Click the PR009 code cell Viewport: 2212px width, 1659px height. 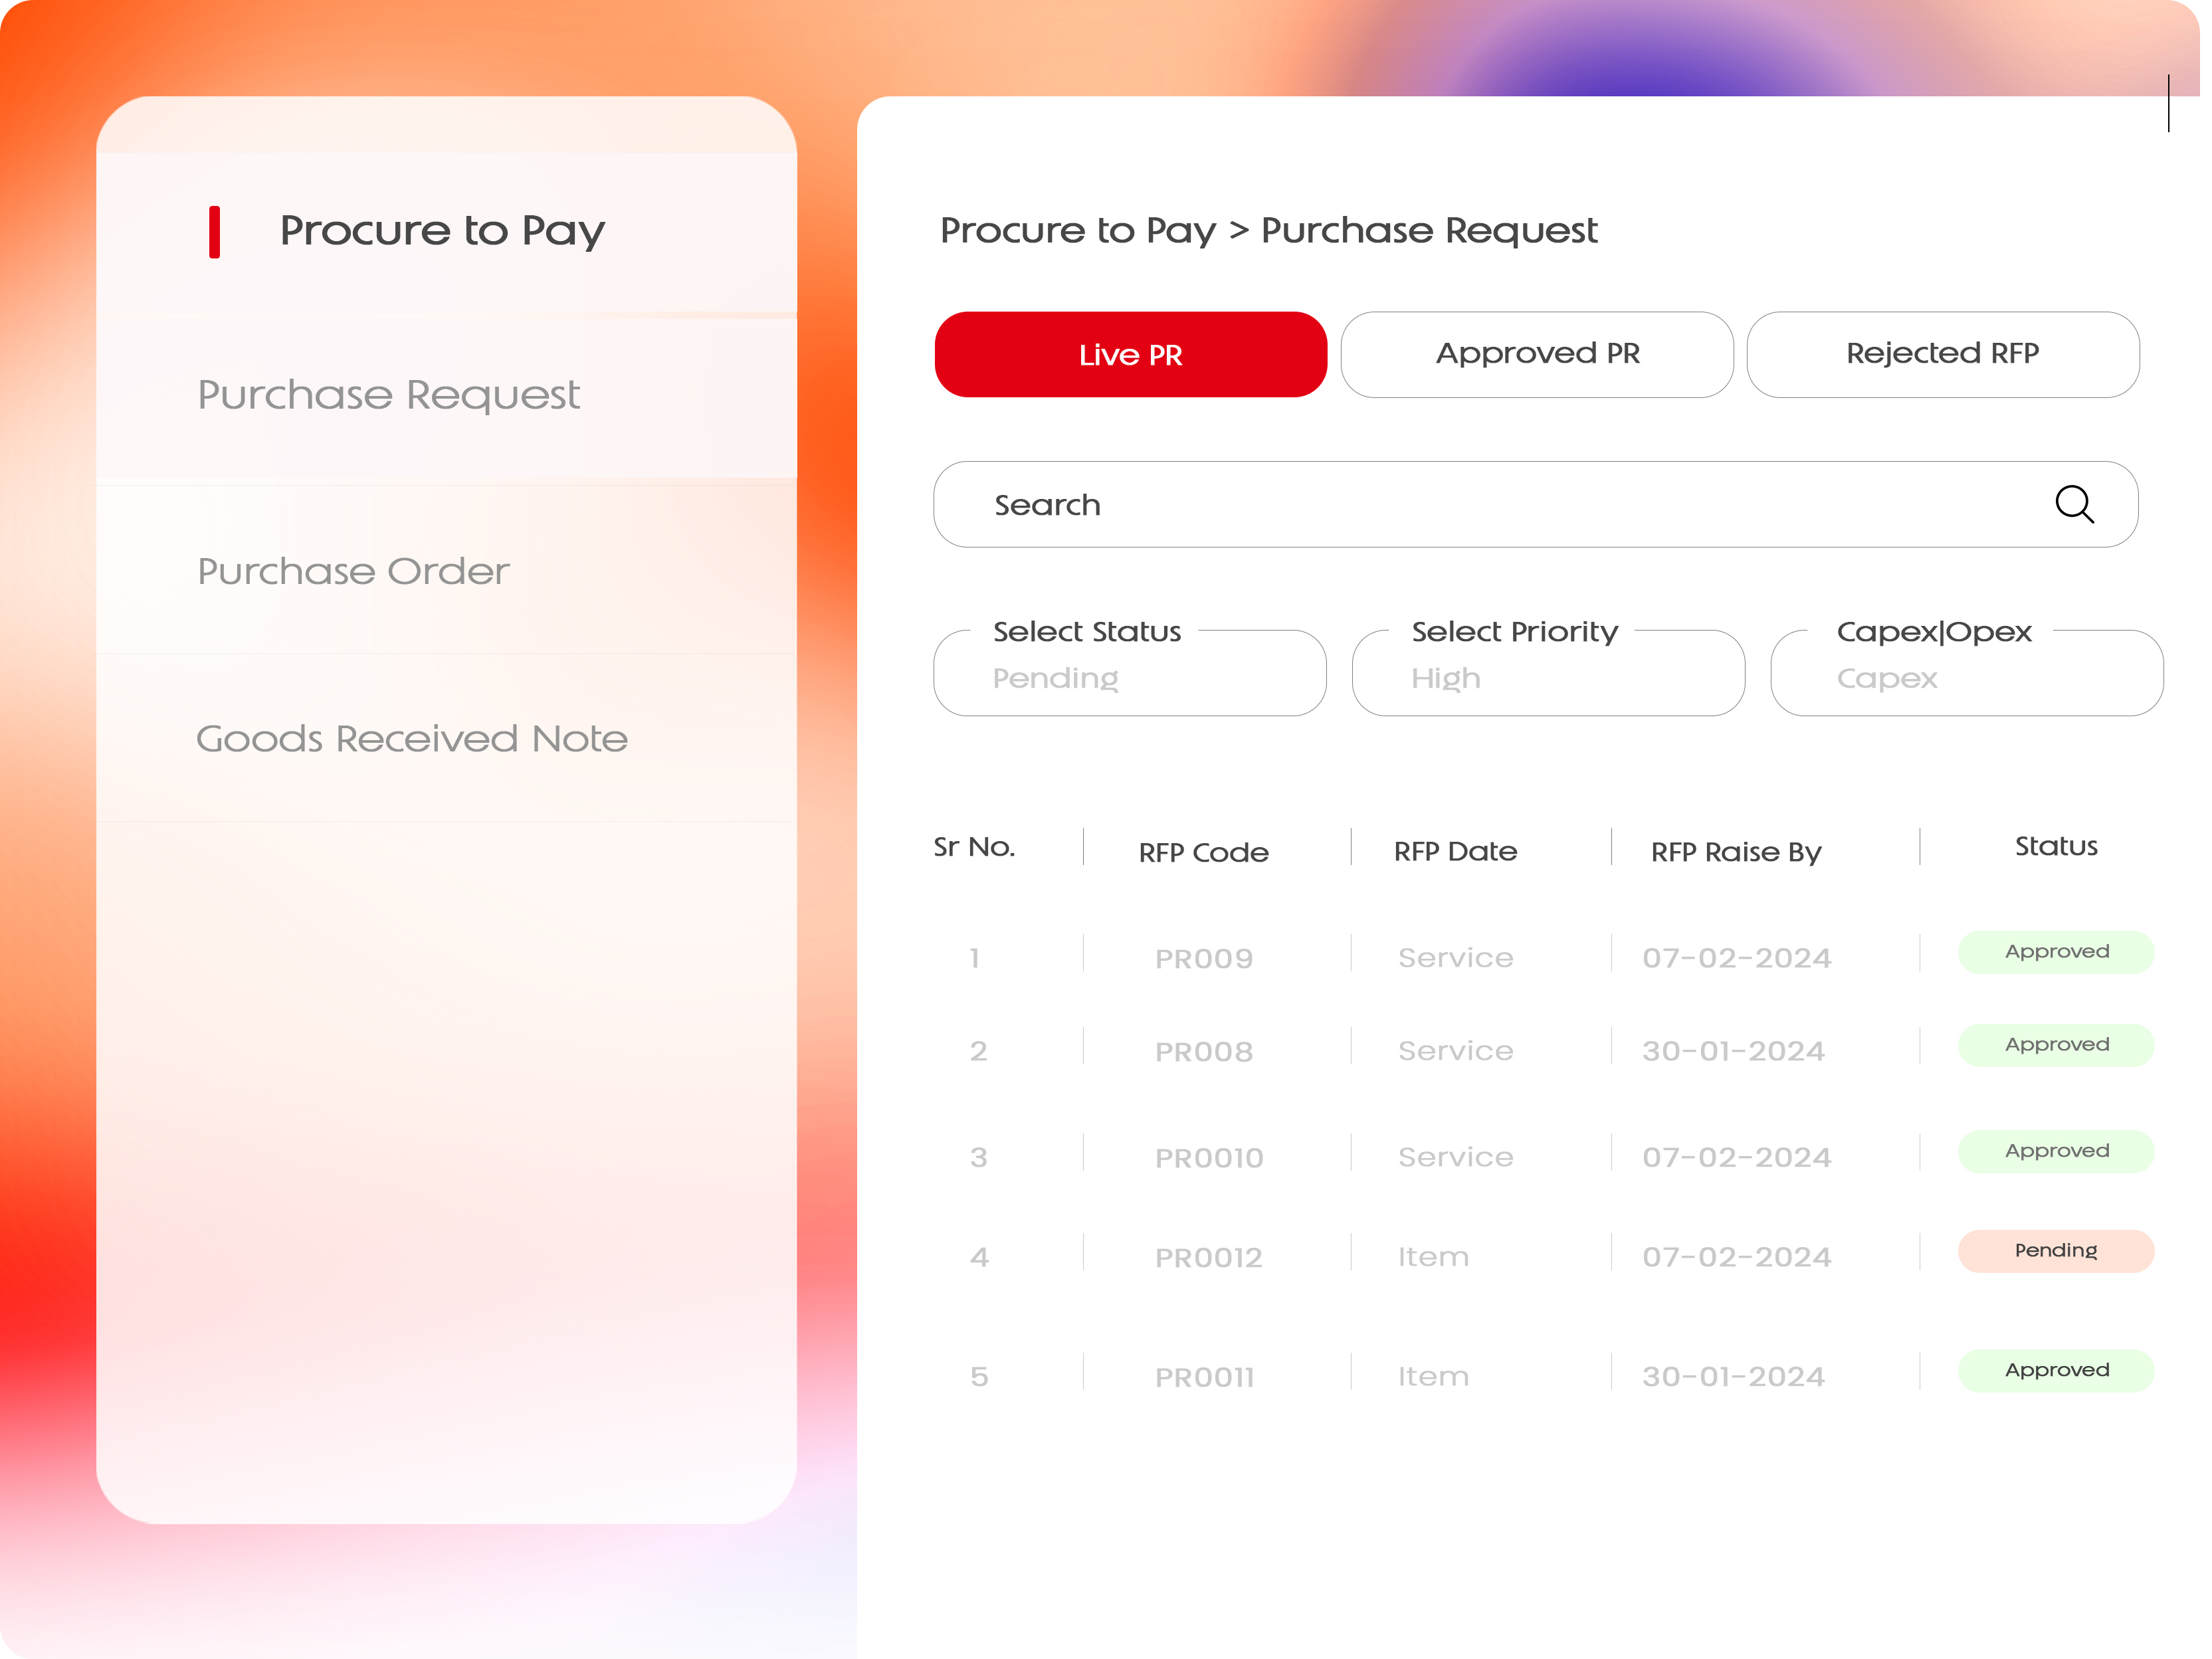pos(1204,958)
